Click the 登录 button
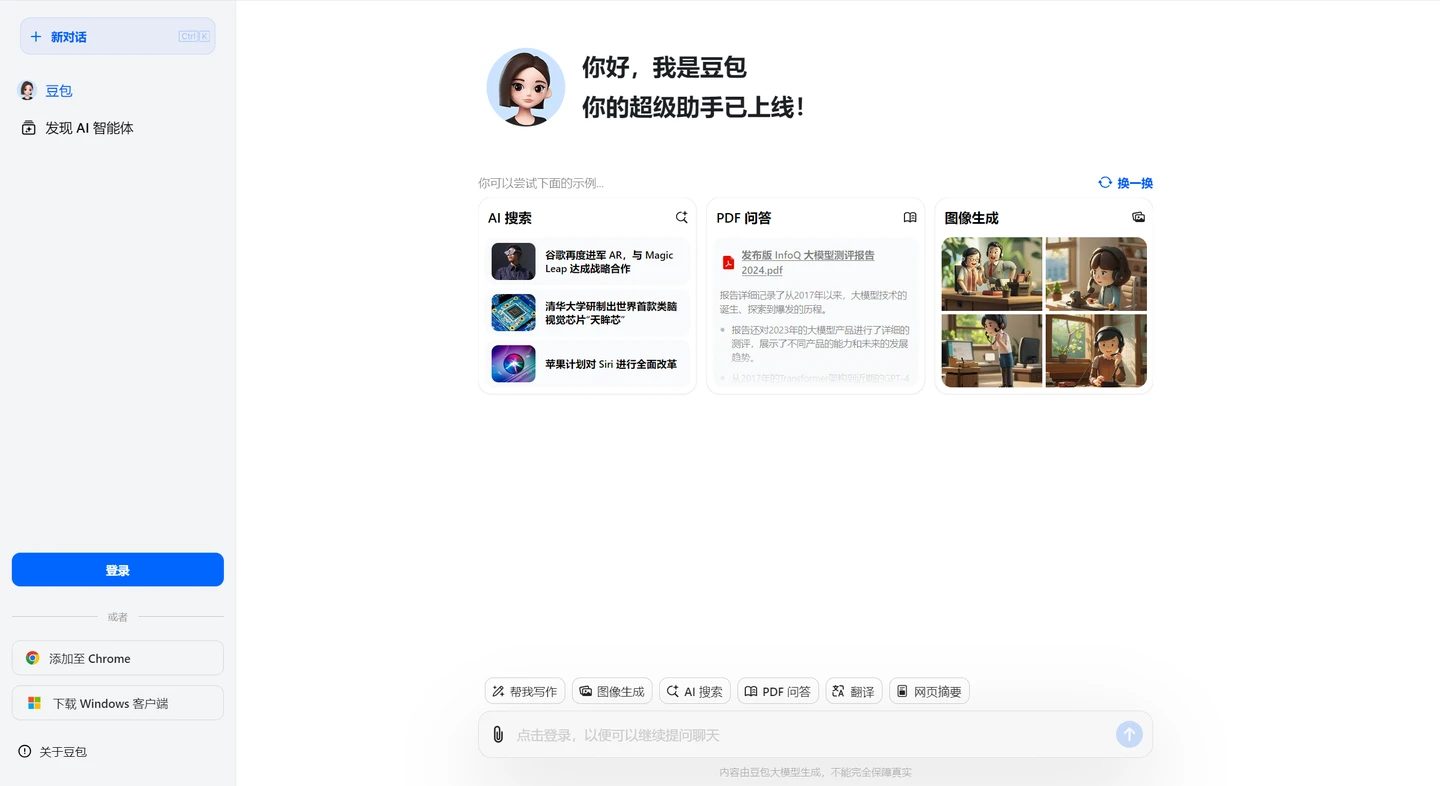The image size is (1440, 786). [117, 569]
